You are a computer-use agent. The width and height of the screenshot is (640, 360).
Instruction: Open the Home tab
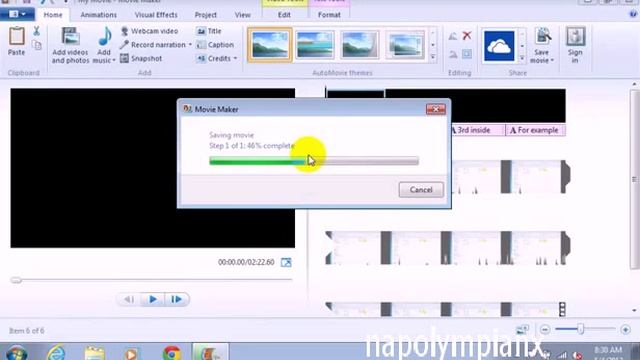pyautogui.click(x=53, y=15)
